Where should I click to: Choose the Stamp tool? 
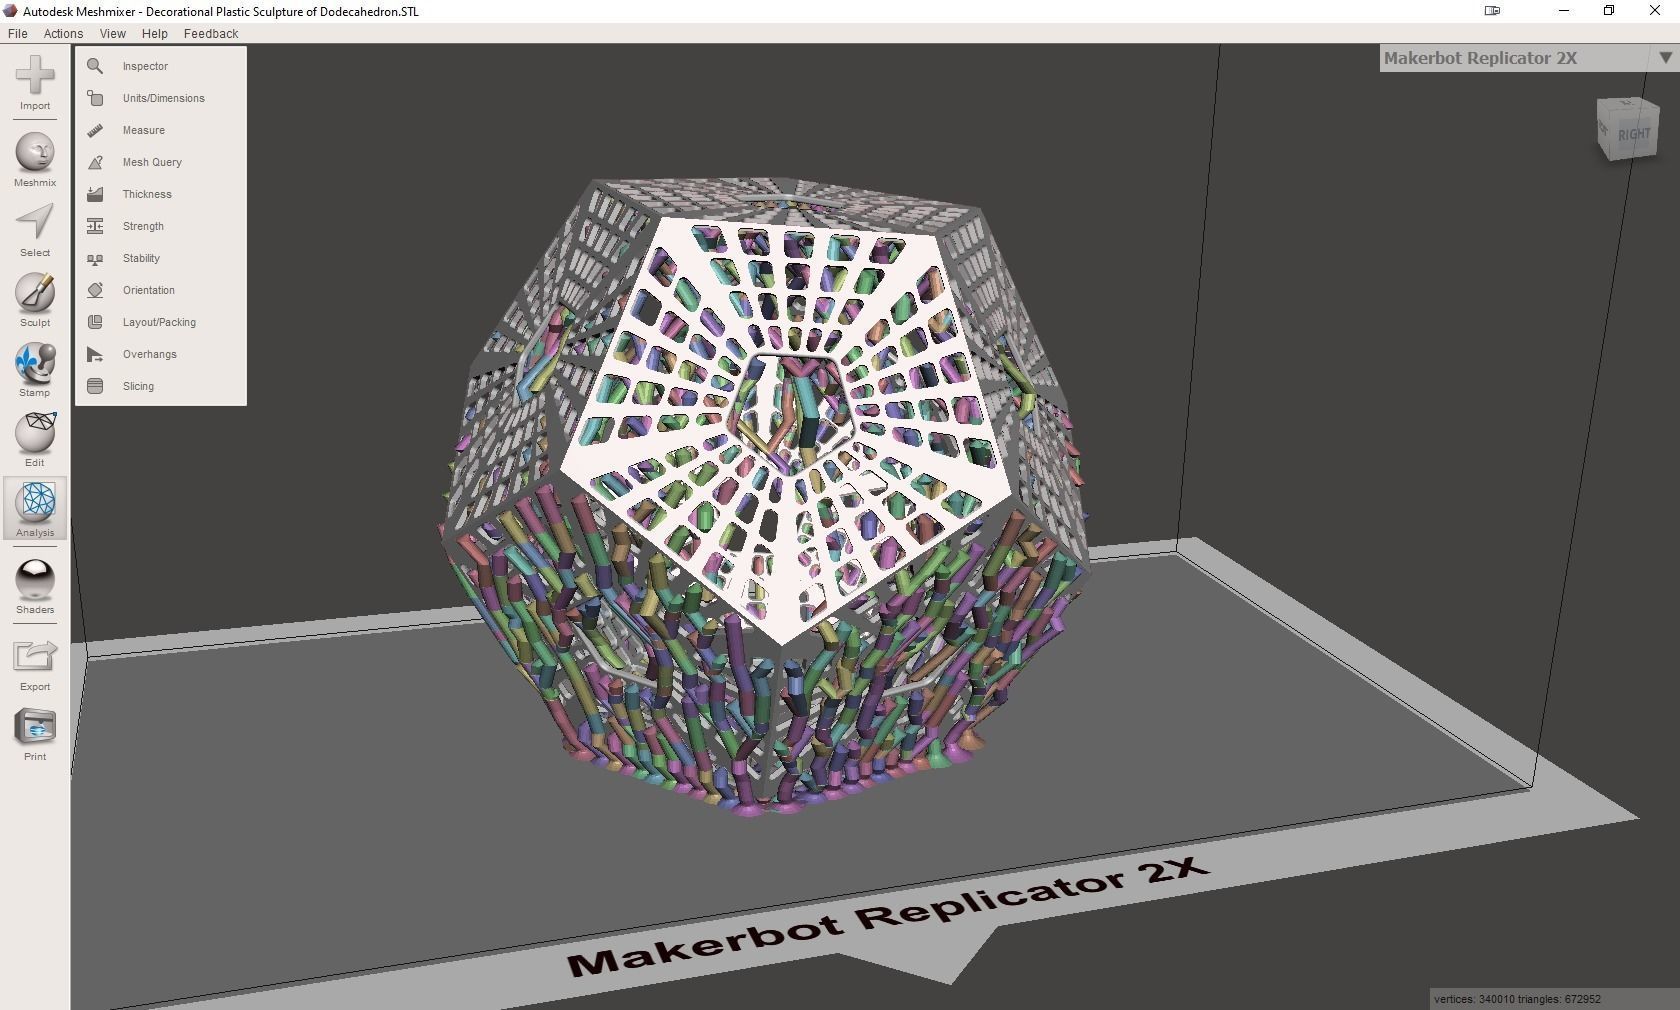click(x=35, y=362)
